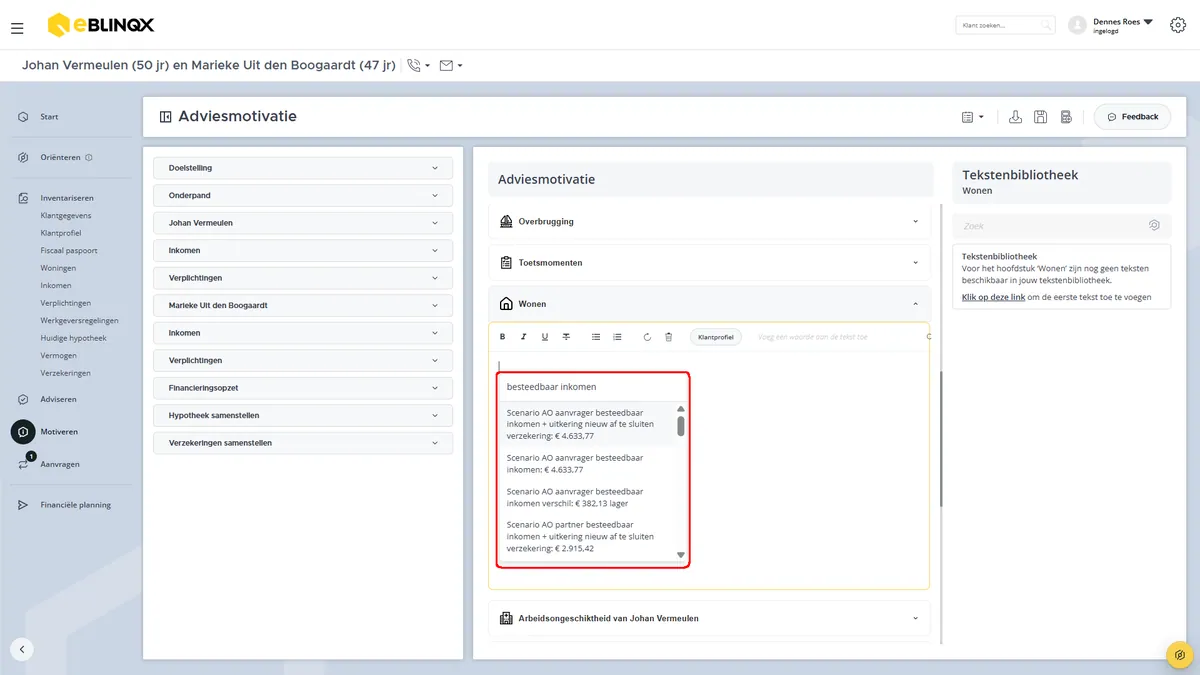Open Aanvragen in the sidebar
The height and width of the screenshot is (675, 1200).
[x=60, y=464]
